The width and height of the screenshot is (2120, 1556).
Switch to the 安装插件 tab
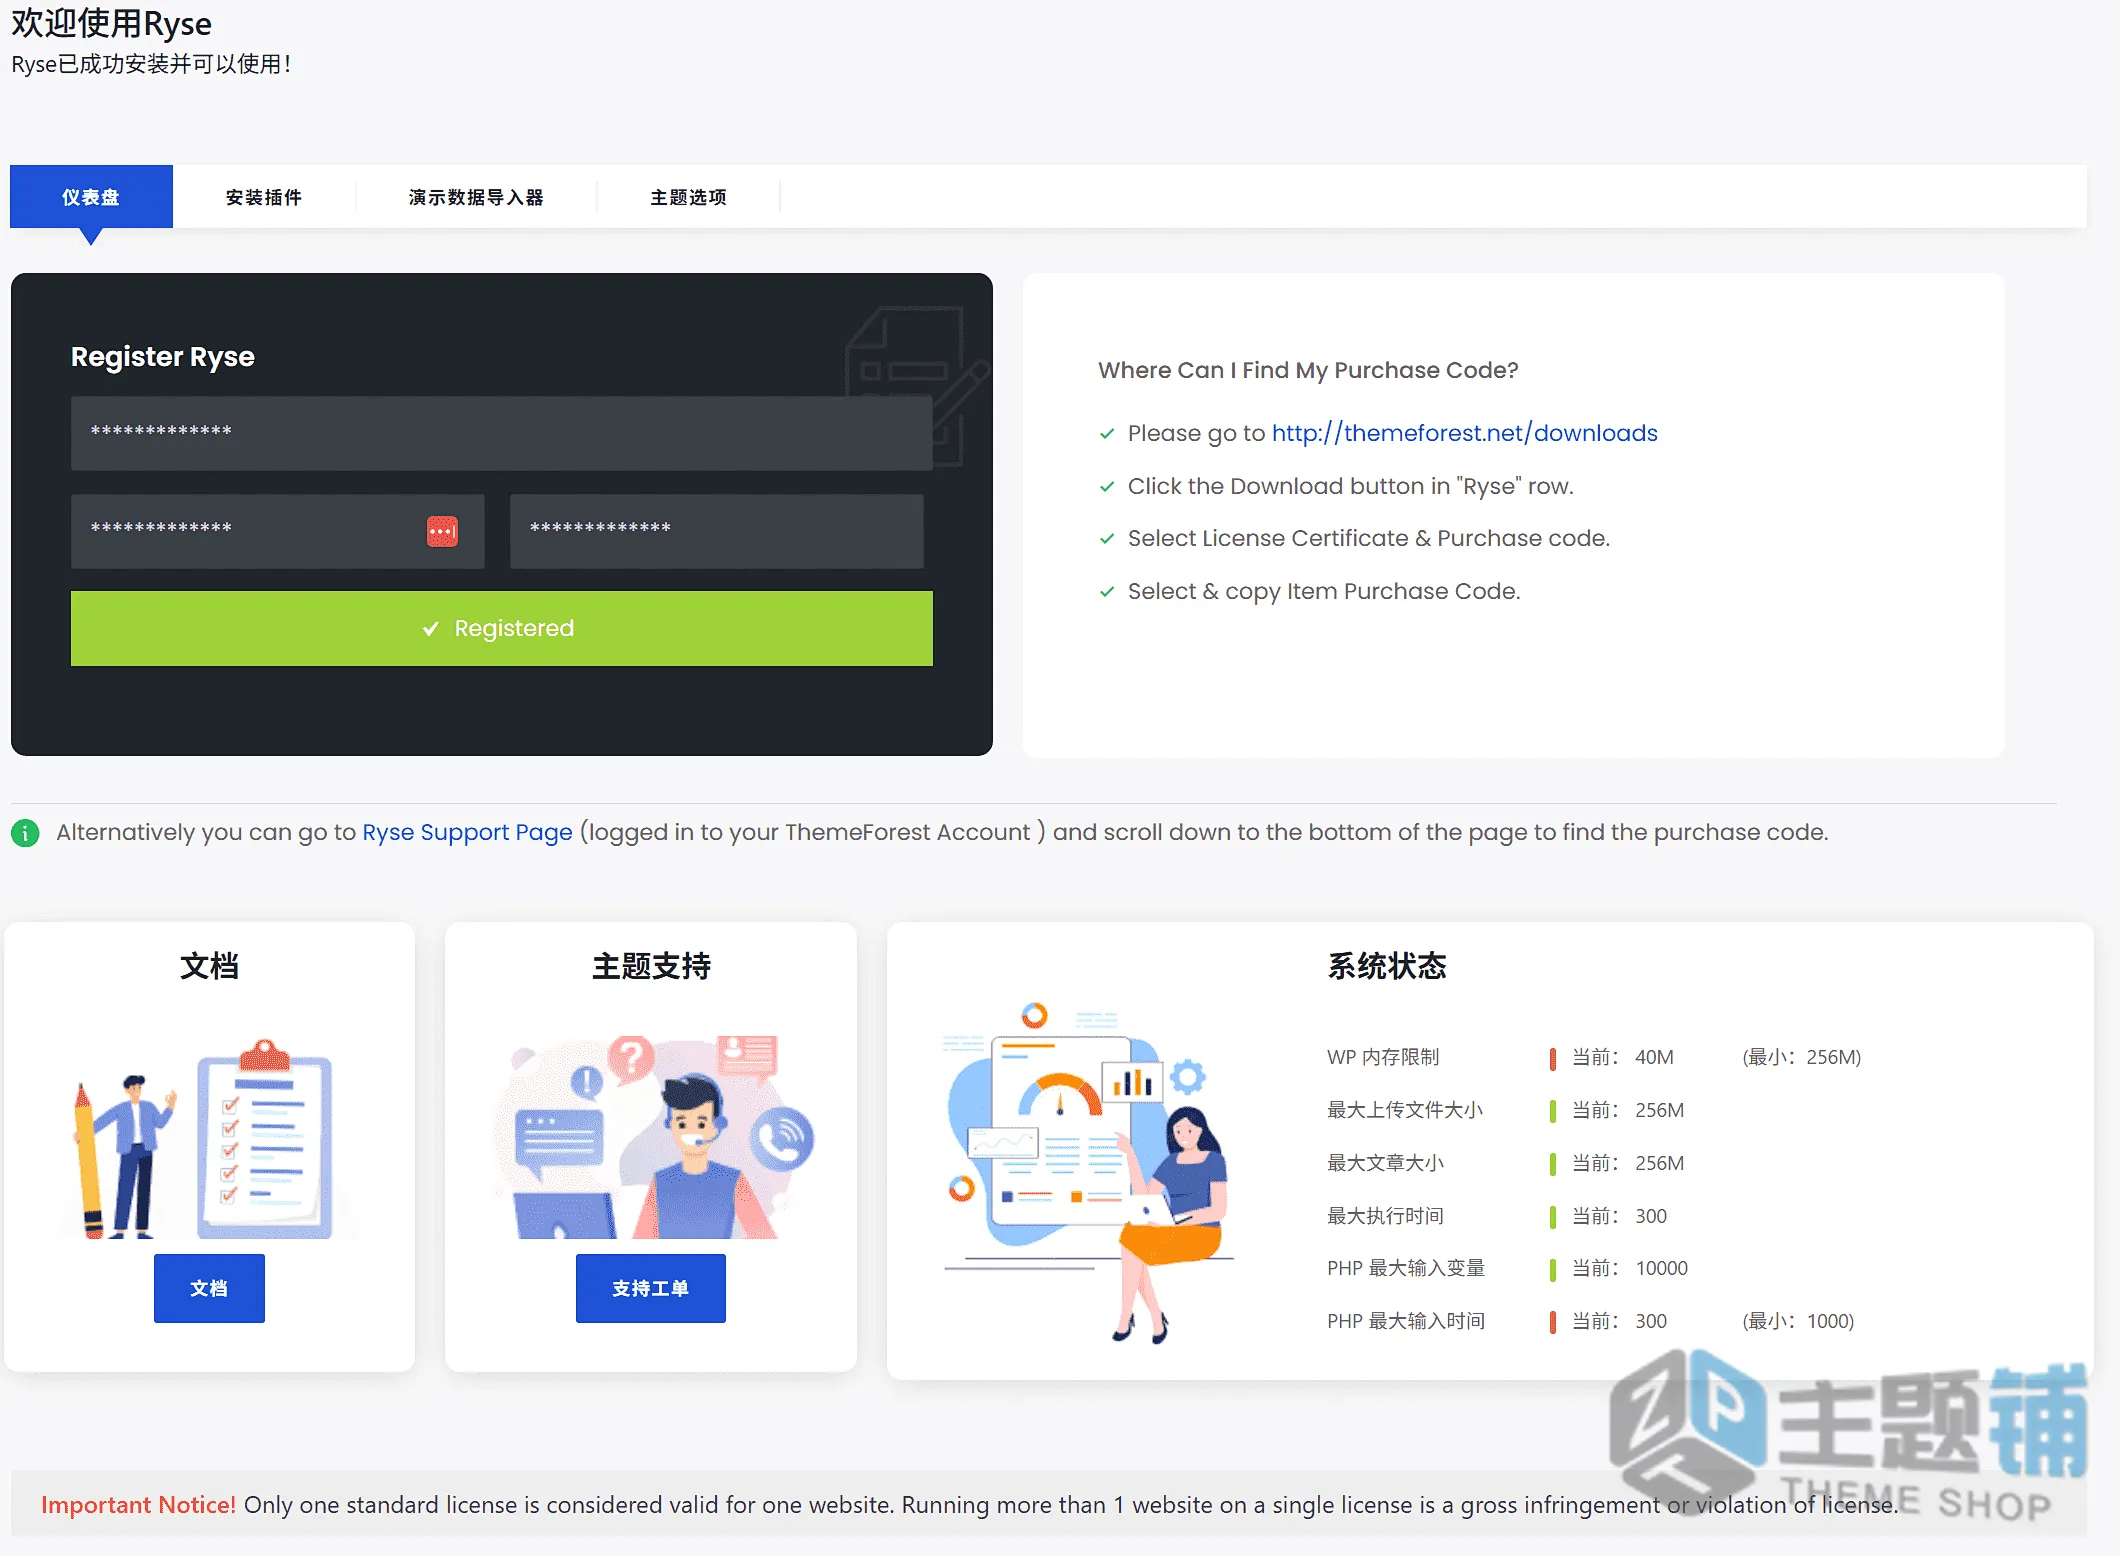coord(264,197)
